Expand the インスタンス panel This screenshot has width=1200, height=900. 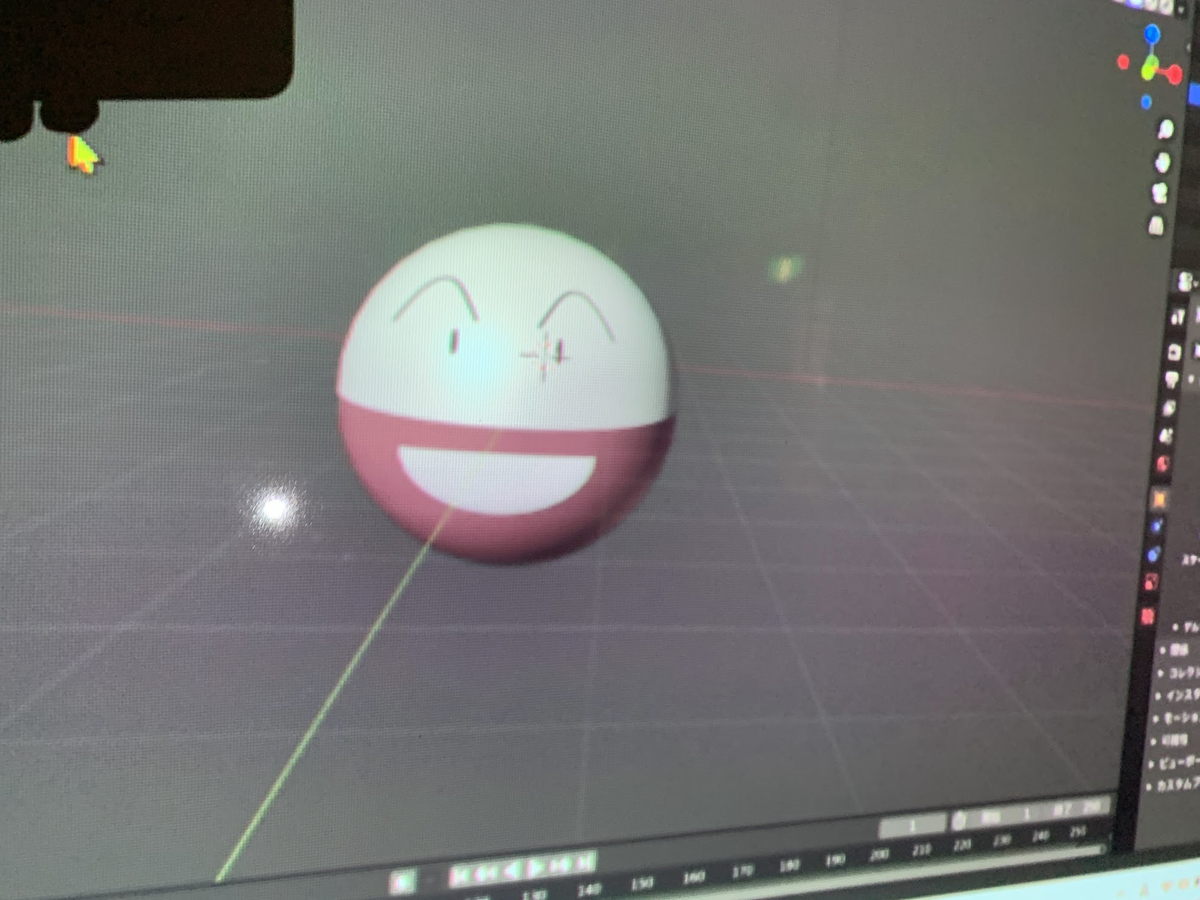1176,696
